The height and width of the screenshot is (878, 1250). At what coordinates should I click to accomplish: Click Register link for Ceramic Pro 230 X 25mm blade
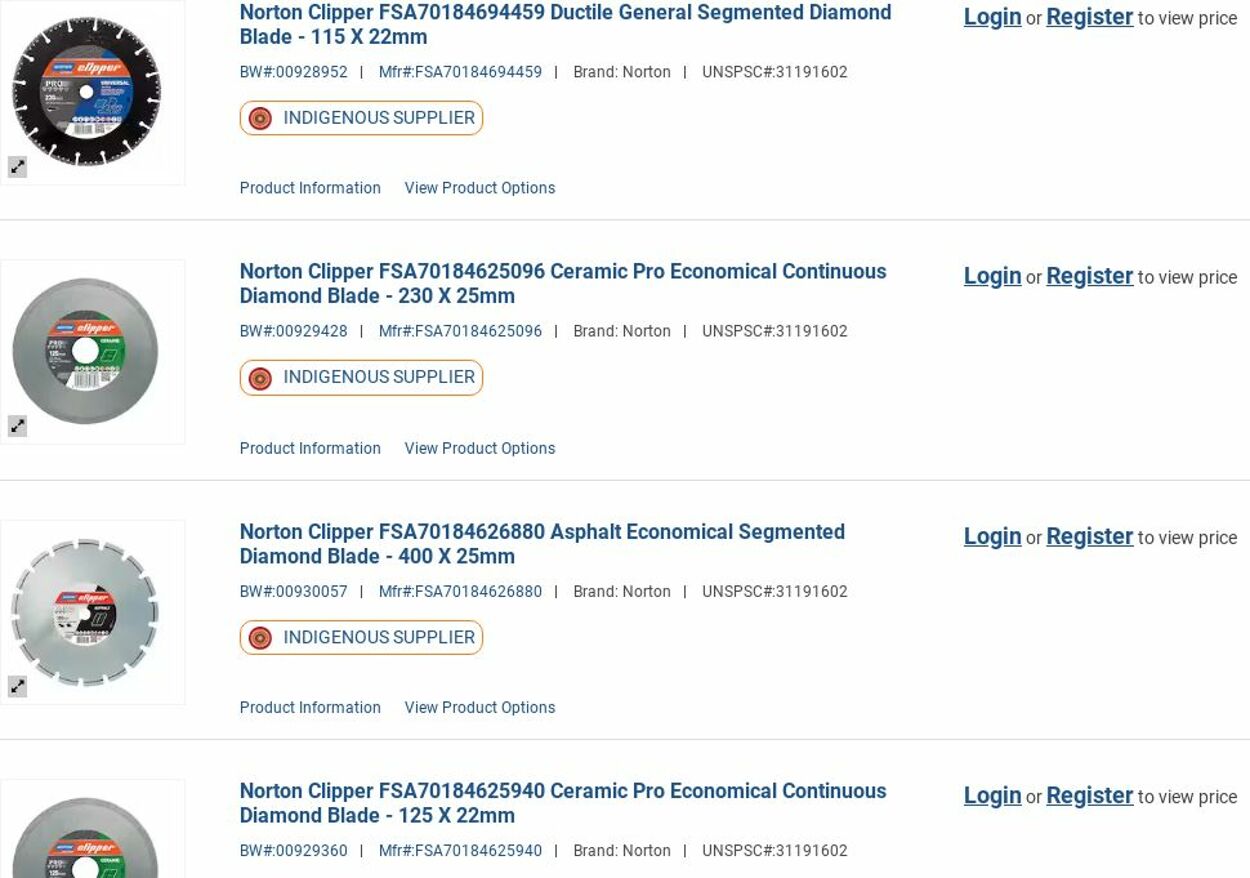pyautogui.click(x=1089, y=276)
